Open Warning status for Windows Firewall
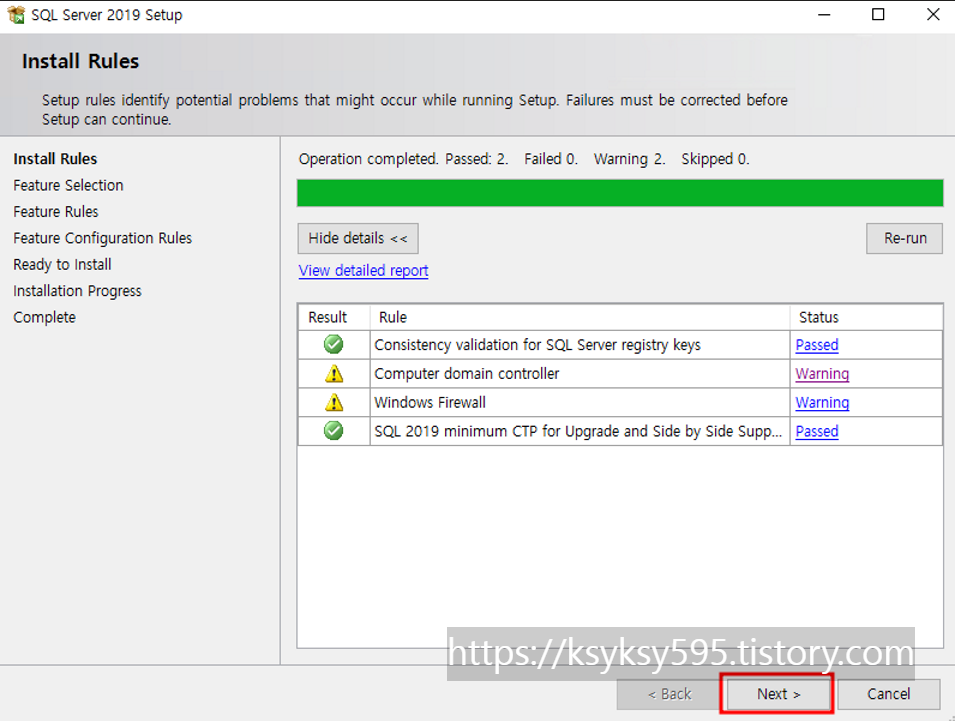 click(x=822, y=403)
